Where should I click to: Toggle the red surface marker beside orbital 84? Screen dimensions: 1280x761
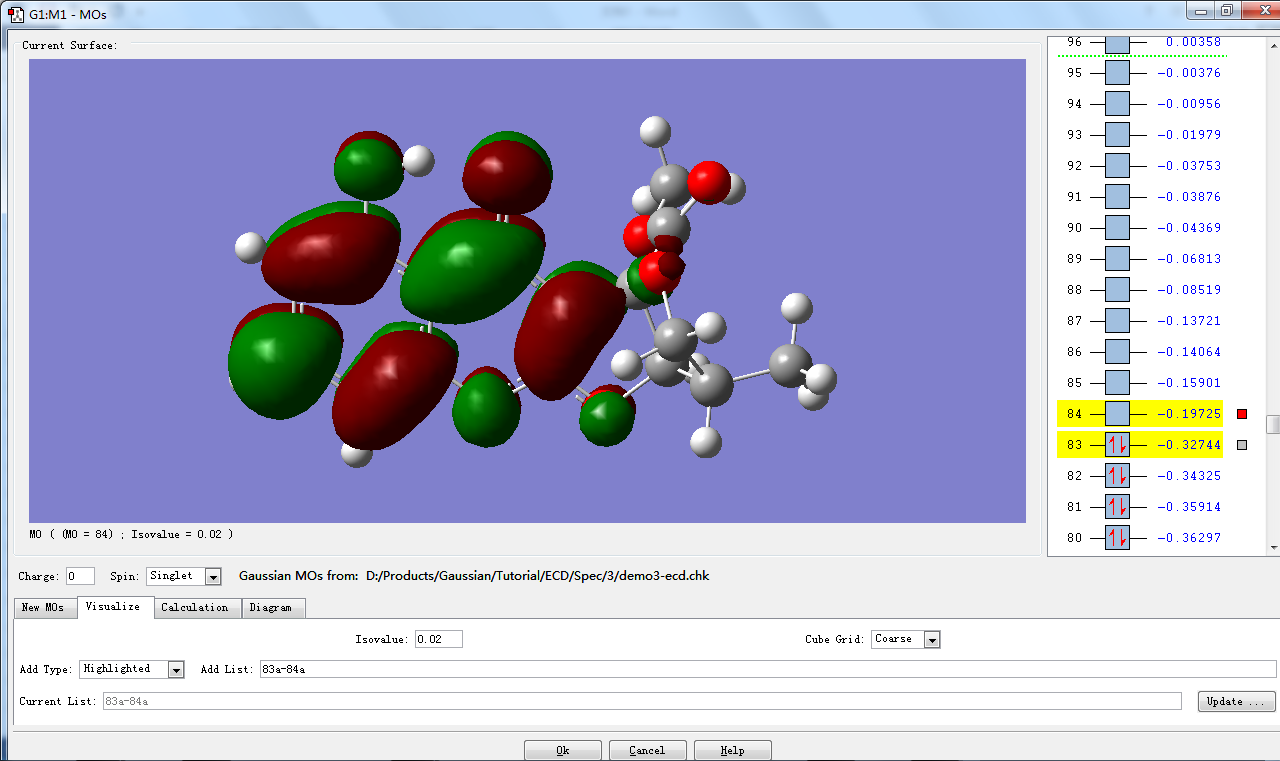1242,414
